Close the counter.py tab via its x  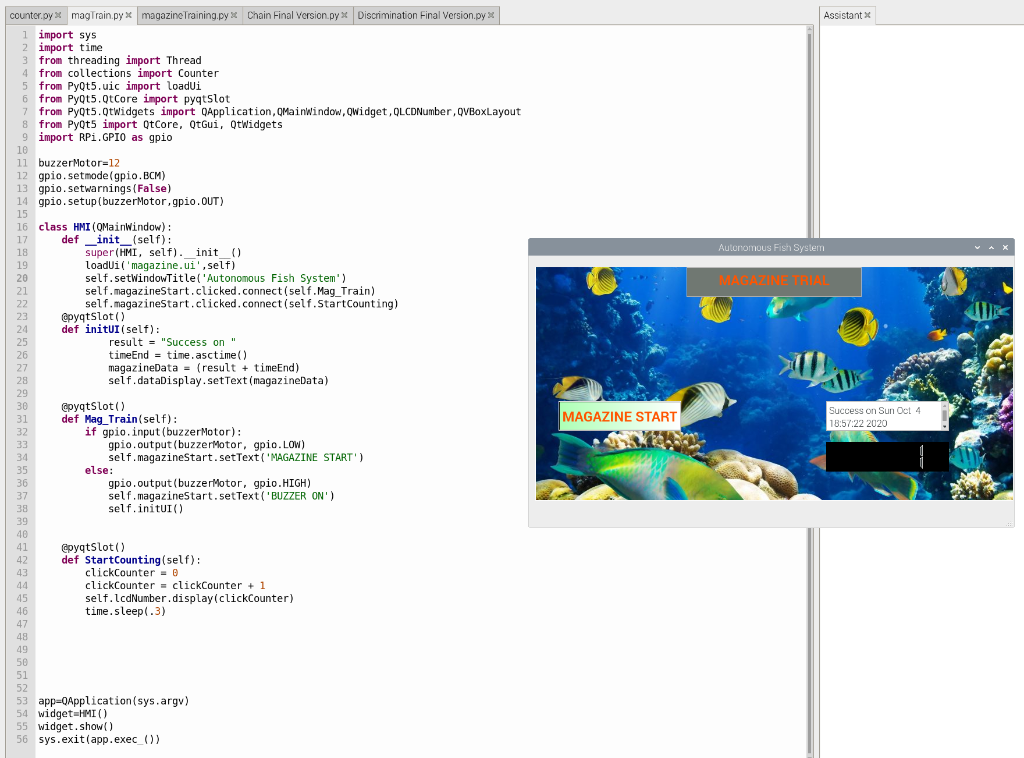(x=58, y=15)
